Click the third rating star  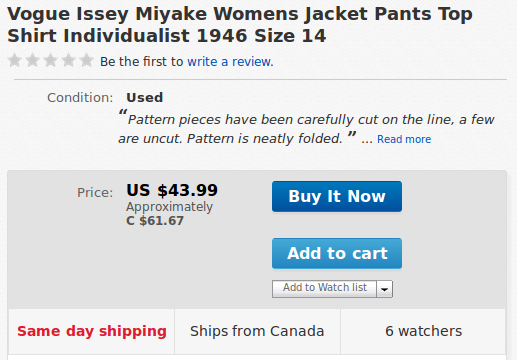click(51, 60)
